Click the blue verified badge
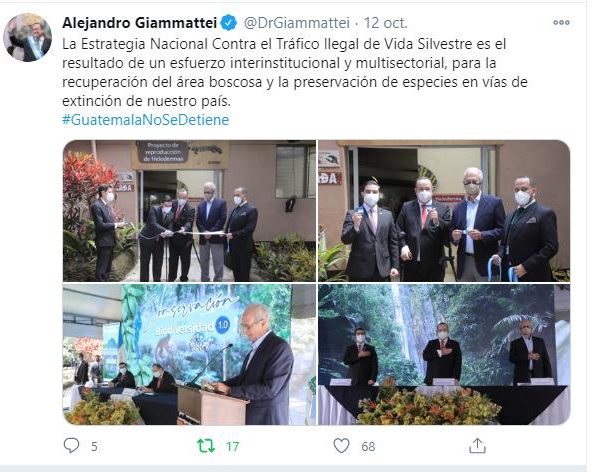This screenshot has width=598, height=472. [x=228, y=23]
